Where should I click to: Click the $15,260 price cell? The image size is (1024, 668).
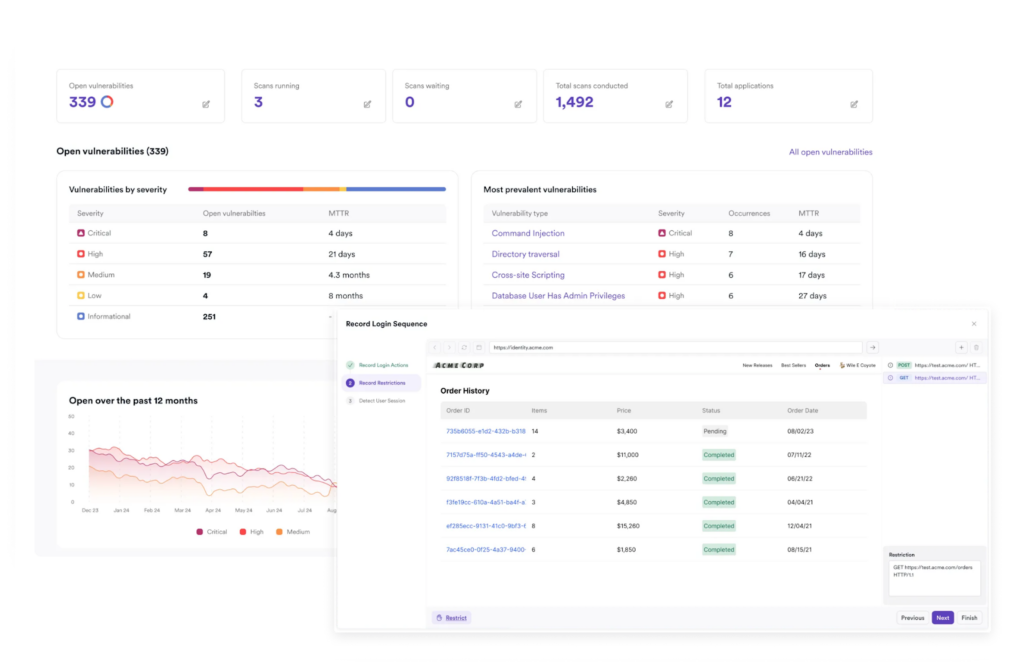click(628, 526)
